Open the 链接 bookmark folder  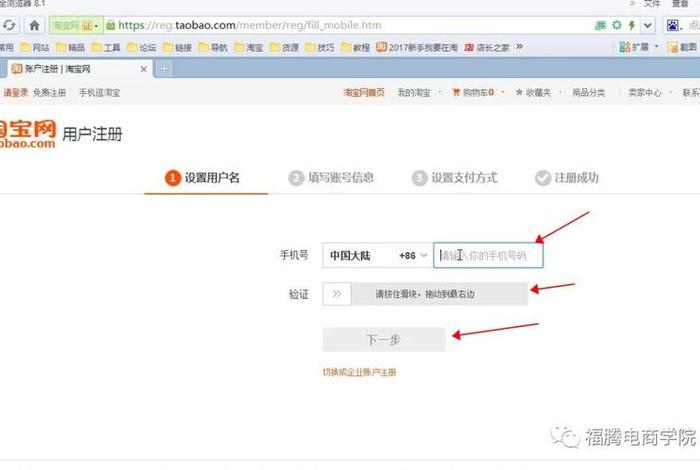(x=178, y=47)
